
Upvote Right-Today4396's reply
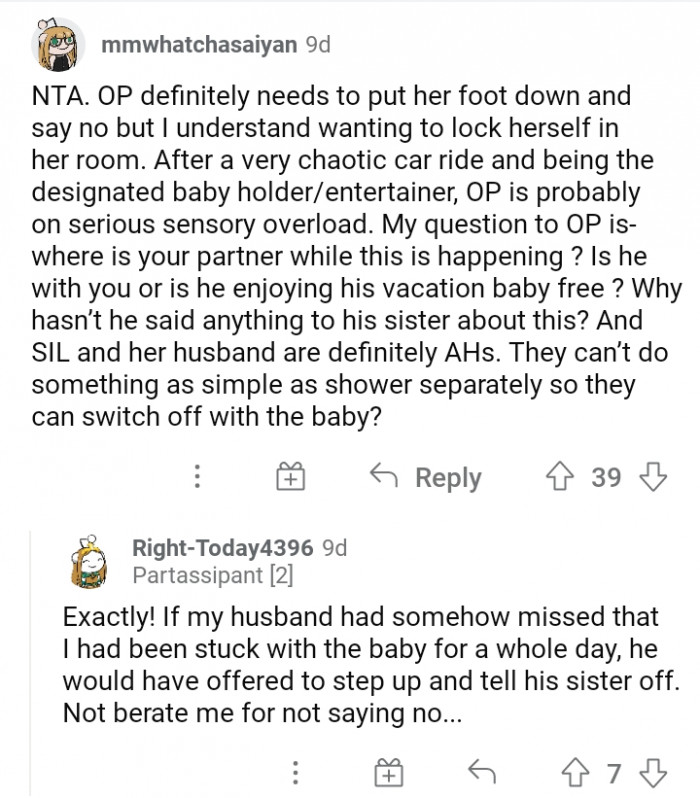tap(577, 773)
